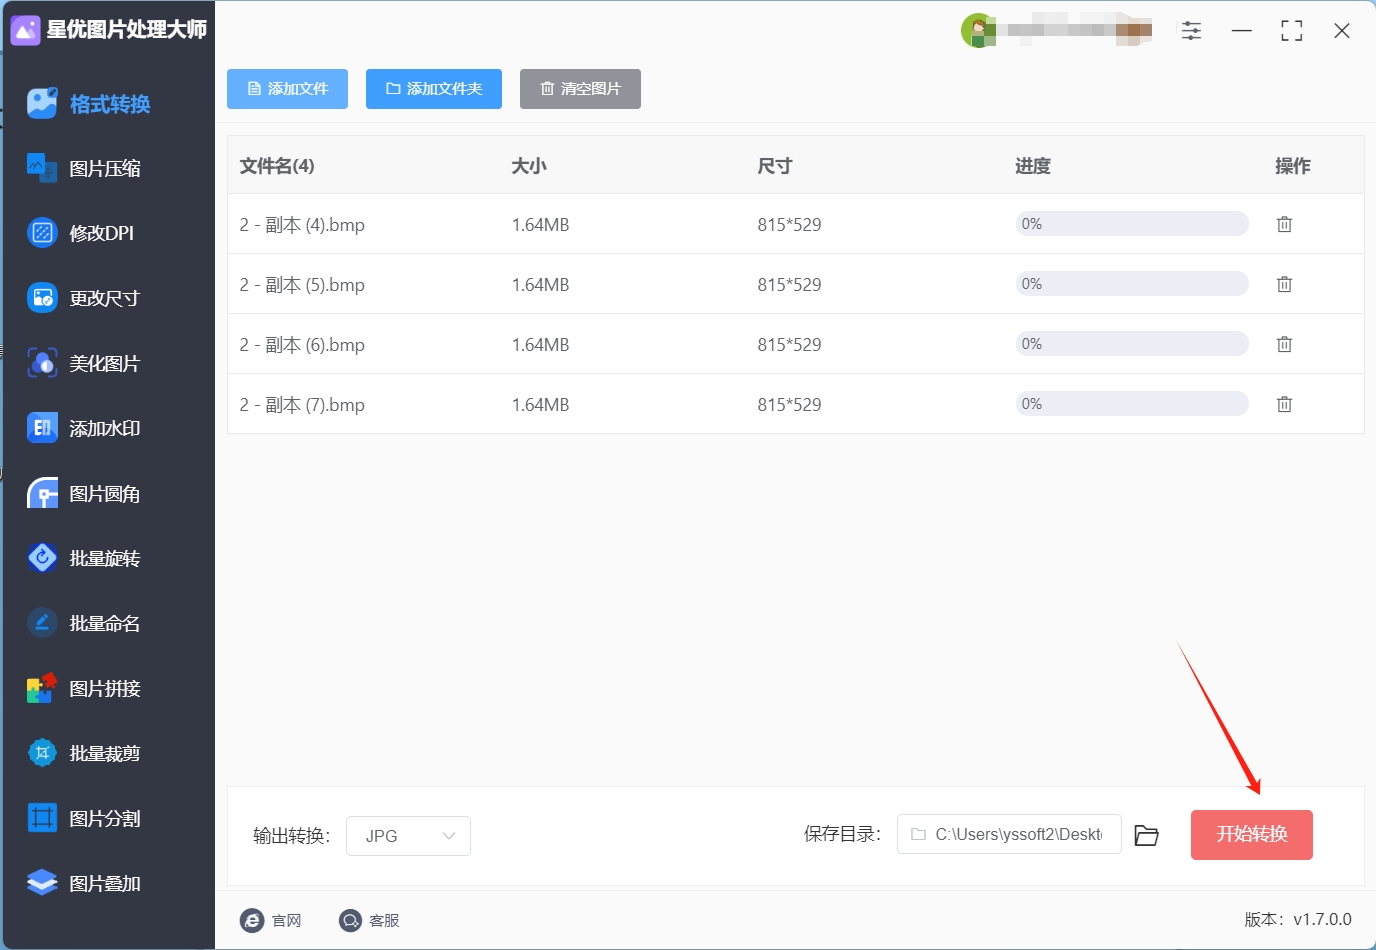Open the 官网 website link
Viewport: 1376px width, 950px height.
272,920
